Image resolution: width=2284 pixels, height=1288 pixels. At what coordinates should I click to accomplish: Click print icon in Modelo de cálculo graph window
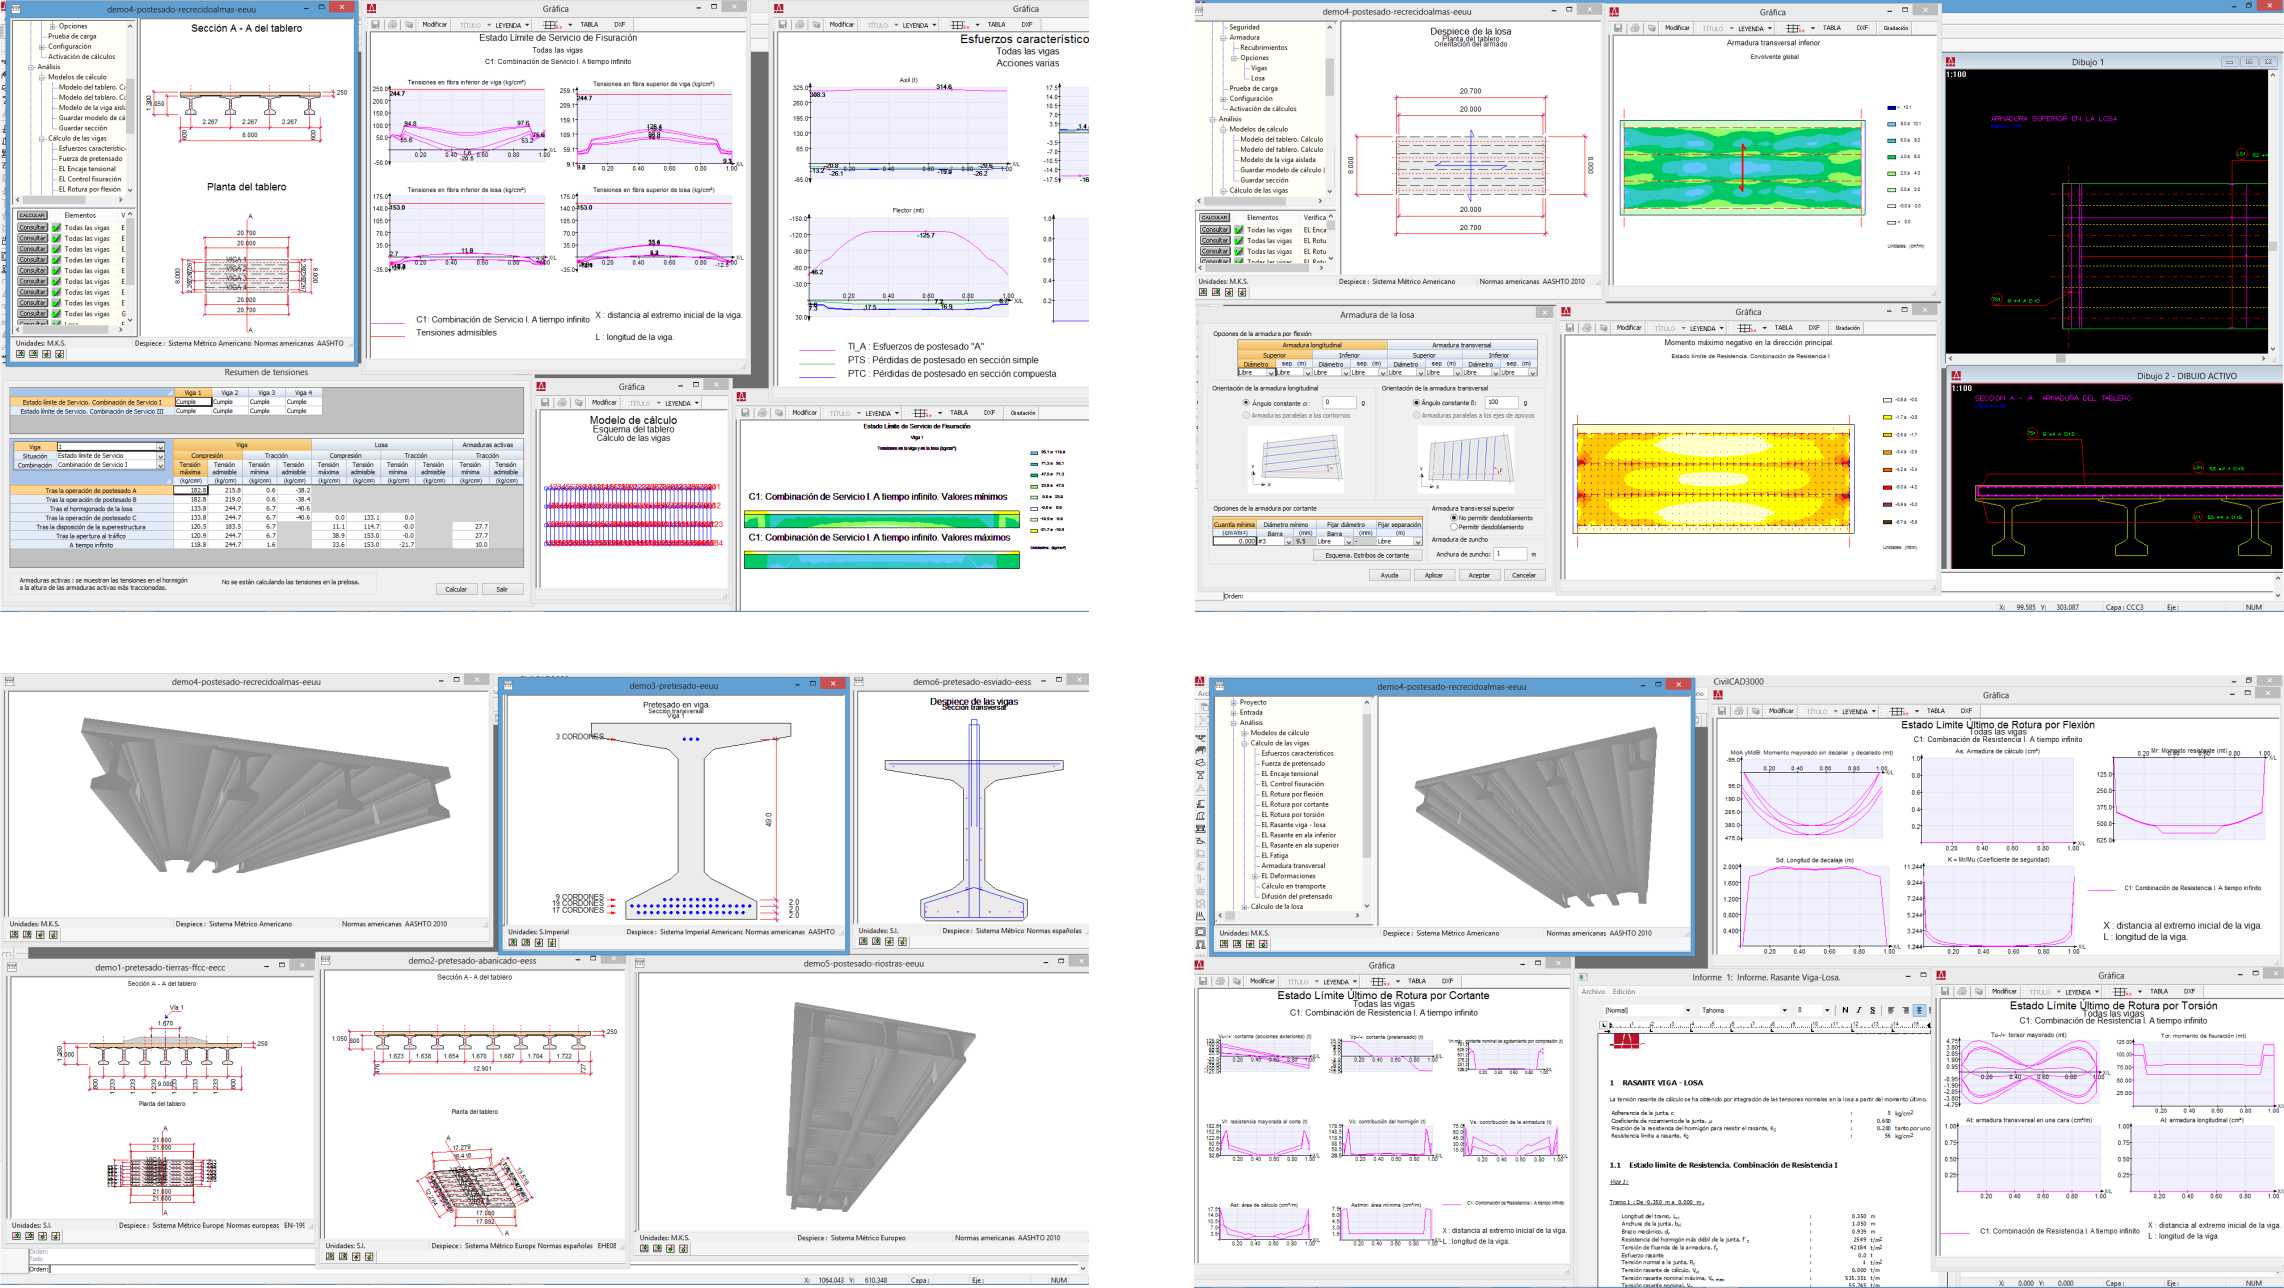pos(562,403)
